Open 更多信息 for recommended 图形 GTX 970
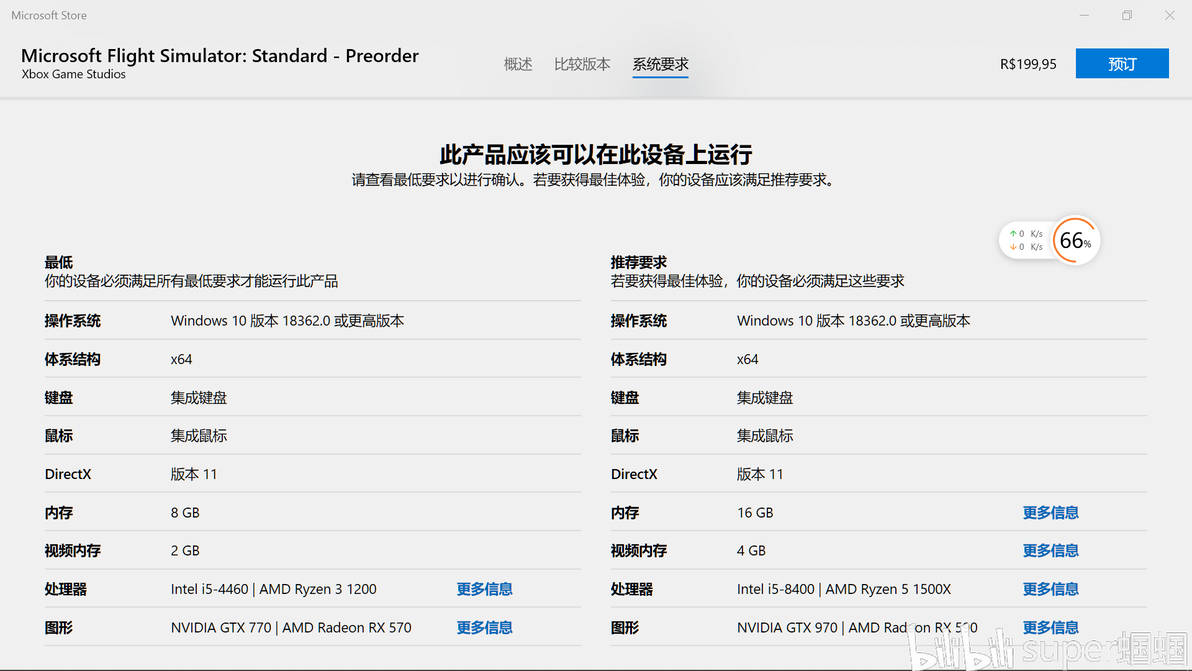The height and width of the screenshot is (671, 1192). coord(1051,628)
